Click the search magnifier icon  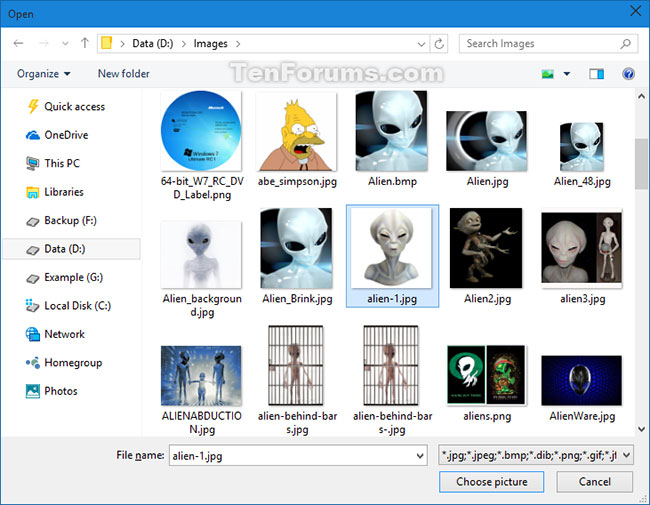click(x=626, y=44)
